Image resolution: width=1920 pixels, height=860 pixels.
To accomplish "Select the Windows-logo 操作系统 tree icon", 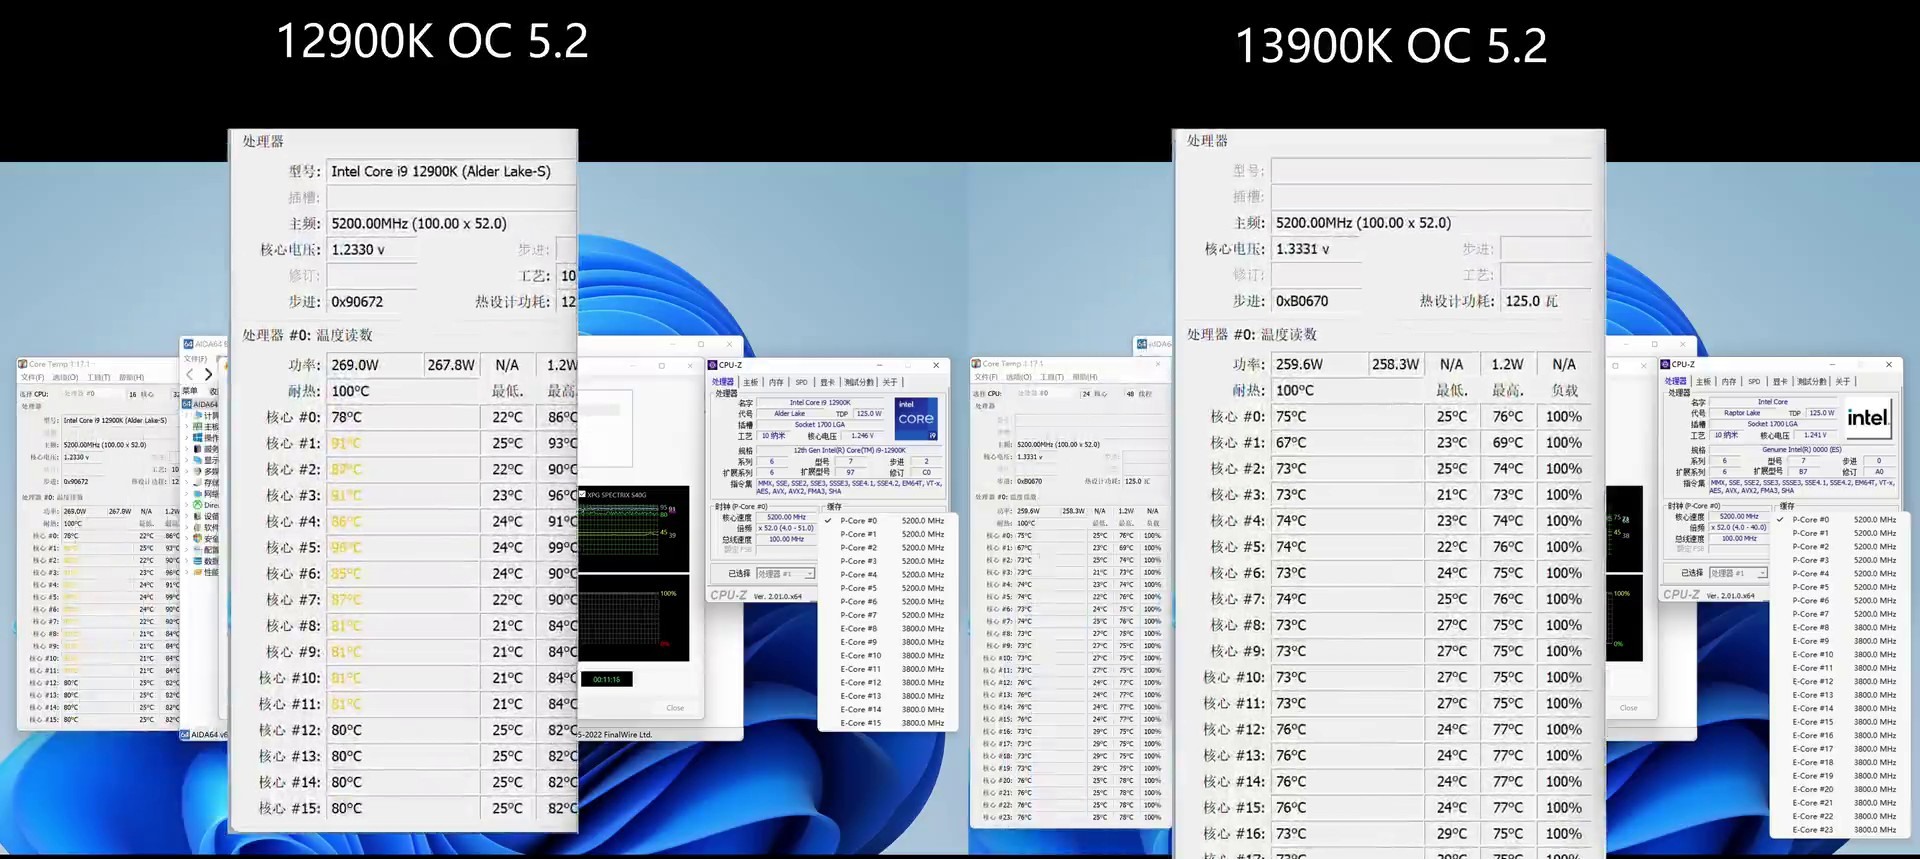I will [x=198, y=438].
